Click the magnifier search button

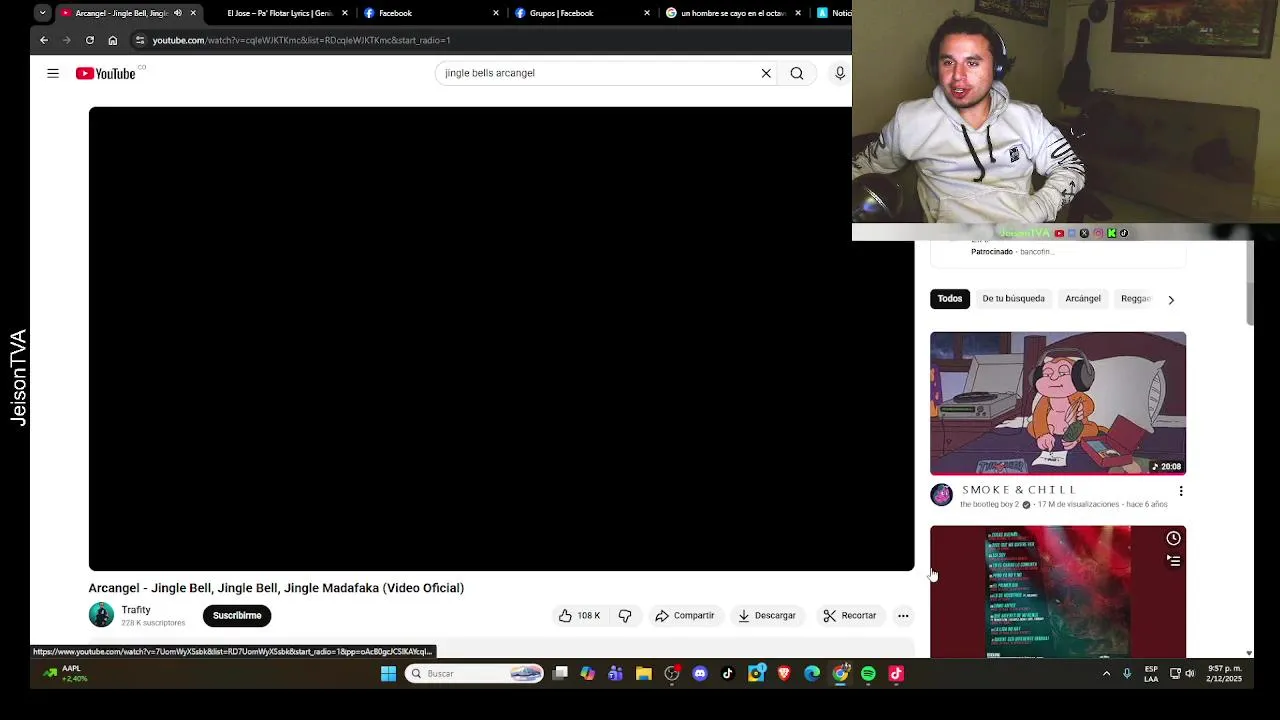point(797,73)
